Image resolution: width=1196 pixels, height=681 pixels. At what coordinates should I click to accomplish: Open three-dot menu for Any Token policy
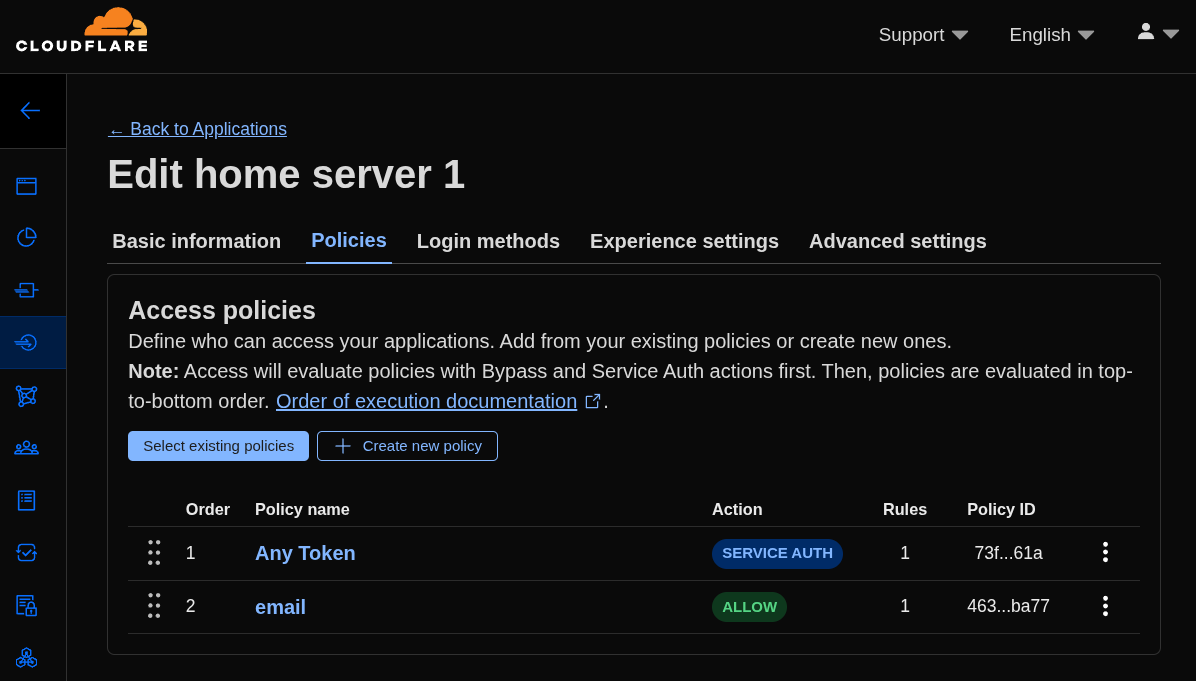point(1105,552)
